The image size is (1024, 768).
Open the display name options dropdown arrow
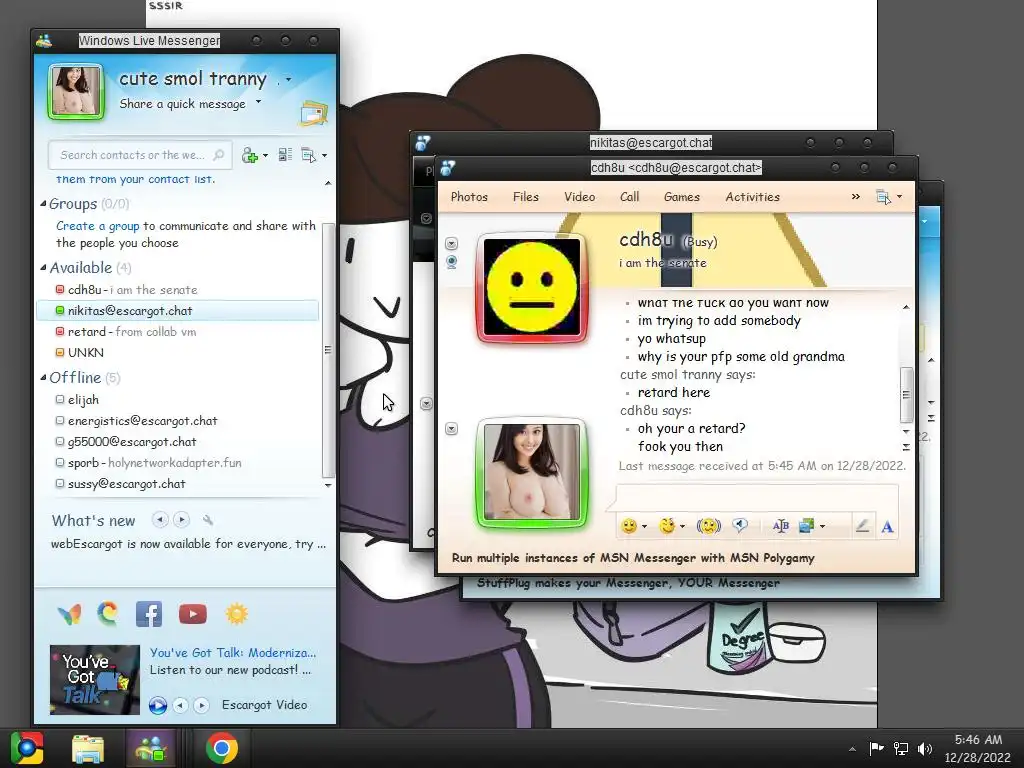(x=288, y=80)
